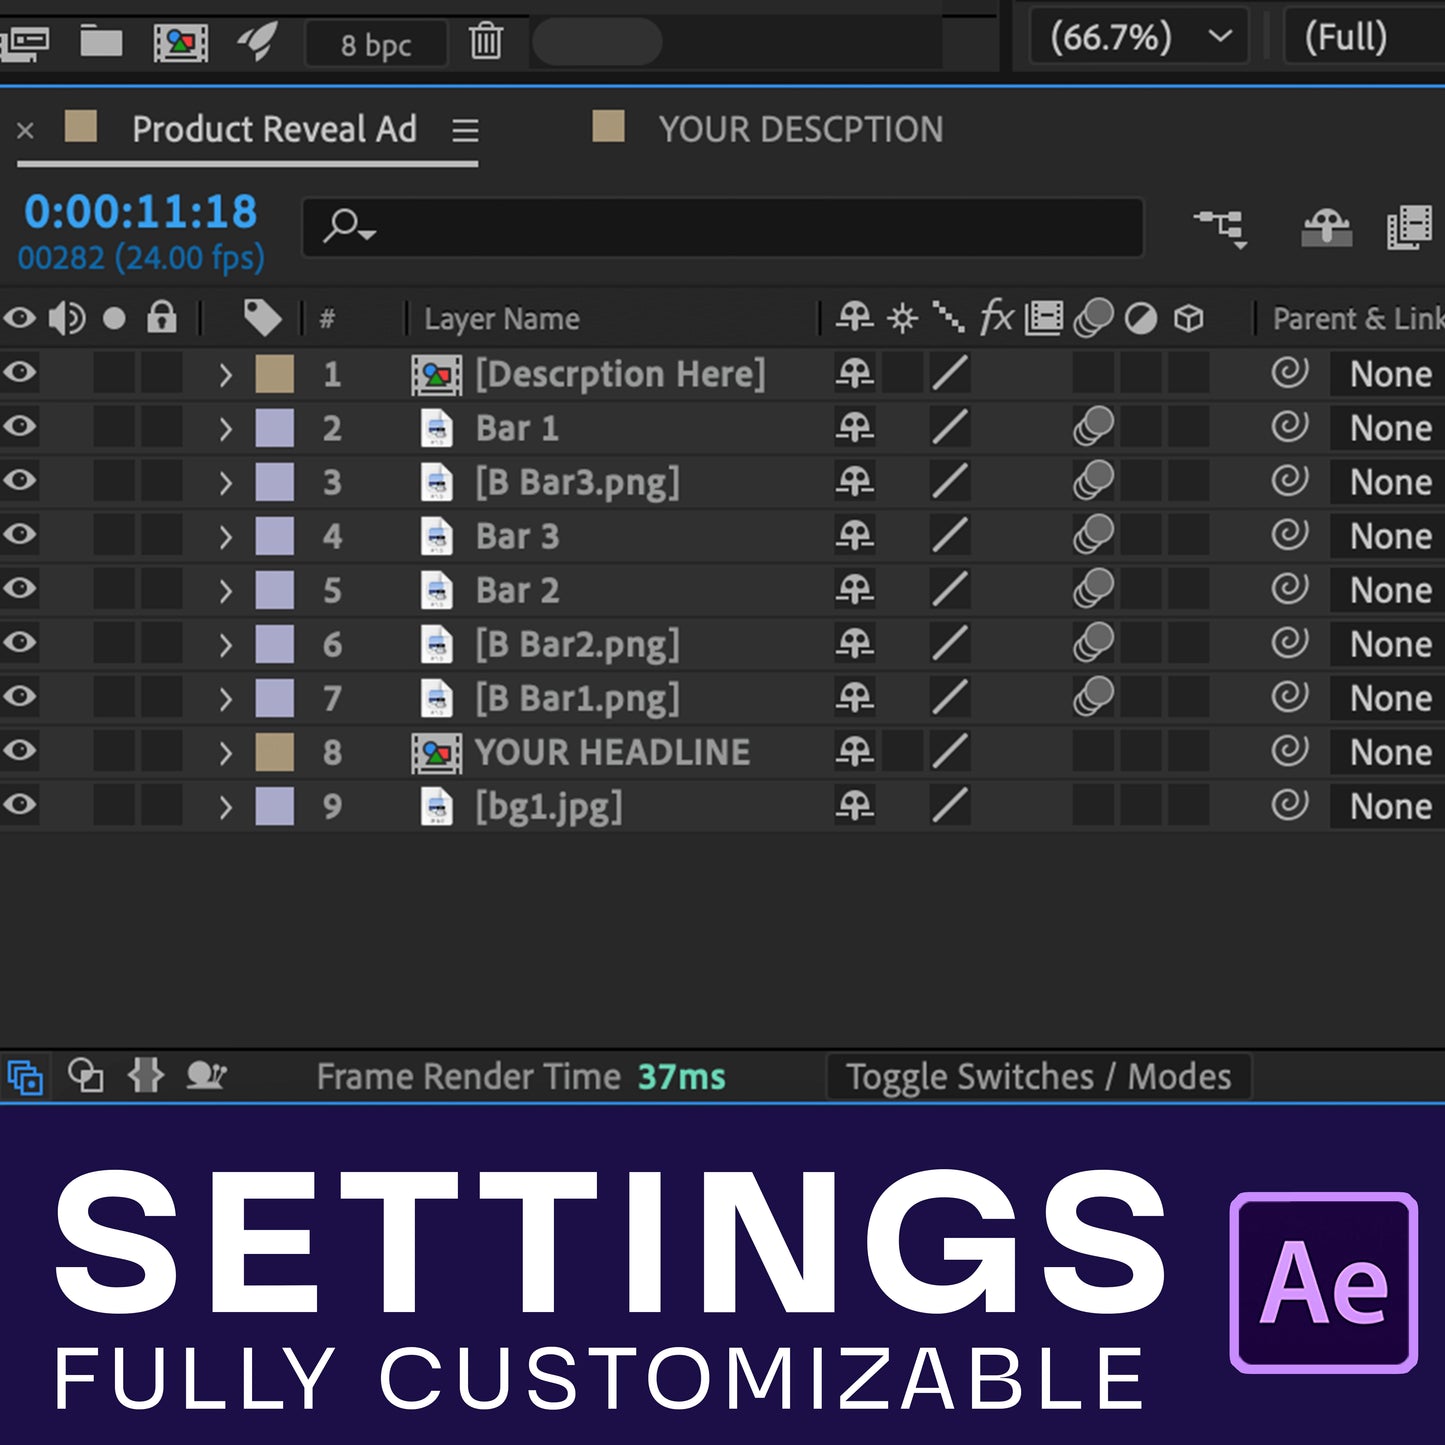
Task: Toggle motion blur switch on Bar 3 layer
Action: click(1093, 535)
